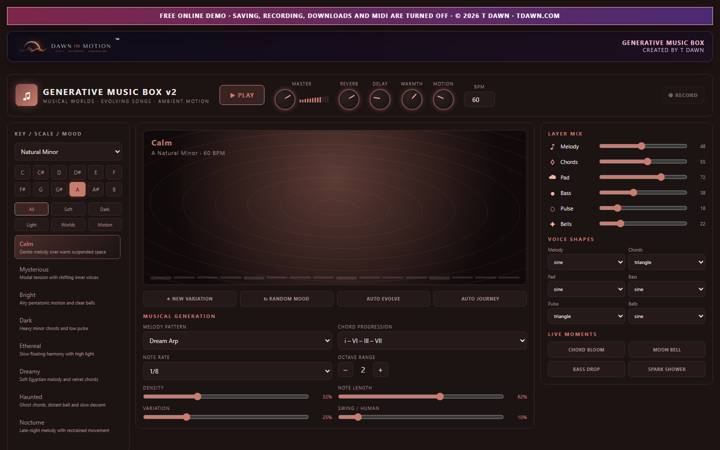Image resolution: width=720 pixels, height=450 pixels.
Task: Switch to the Dark mood filter tab
Action: pos(105,209)
